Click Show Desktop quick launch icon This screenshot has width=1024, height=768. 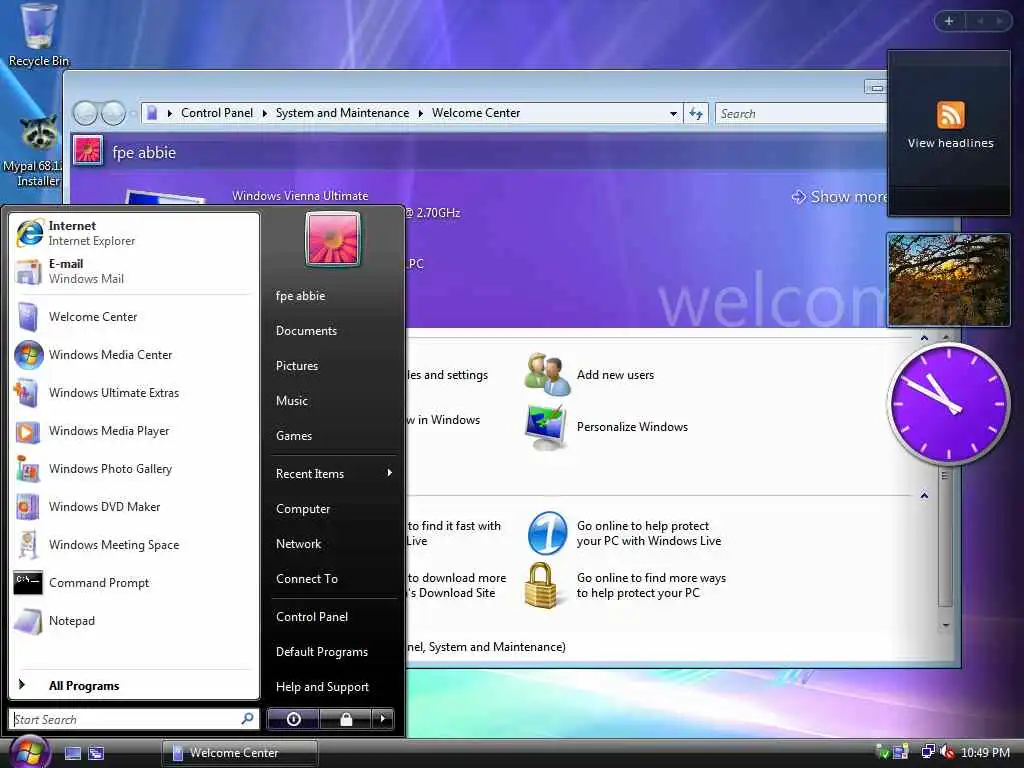click(x=73, y=753)
